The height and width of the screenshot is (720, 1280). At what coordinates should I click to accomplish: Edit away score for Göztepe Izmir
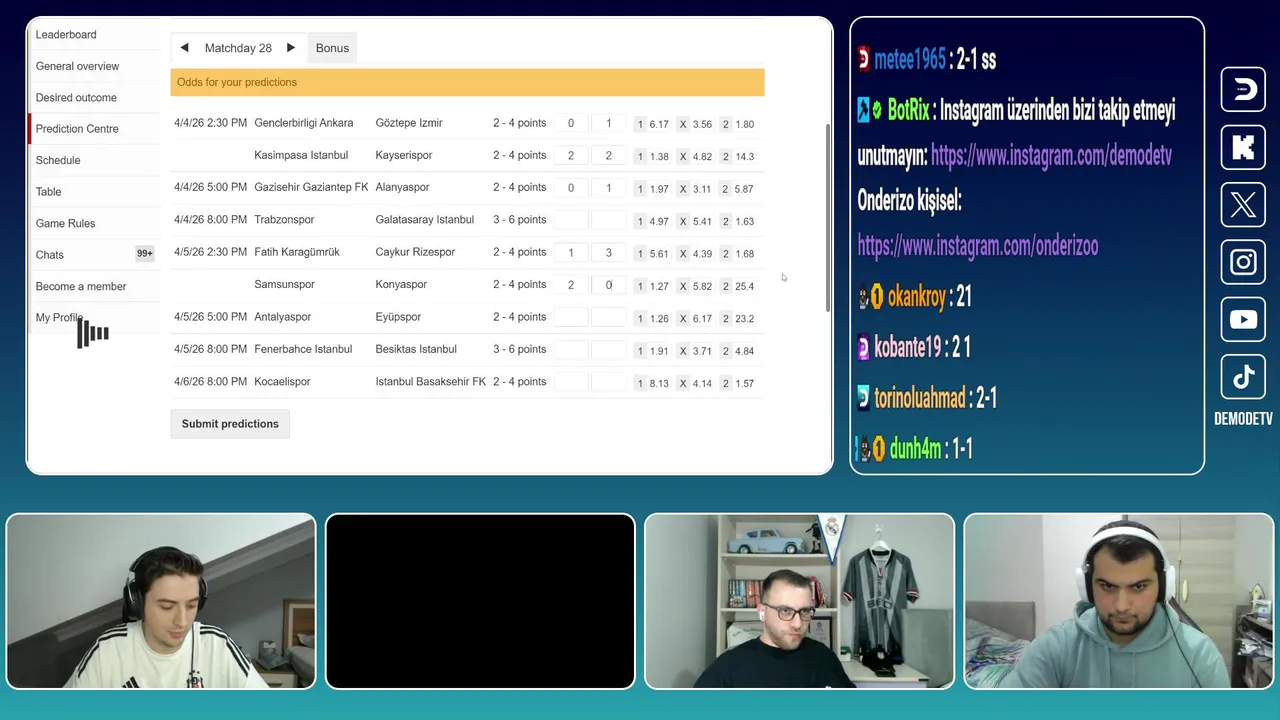tap(608, 123)
